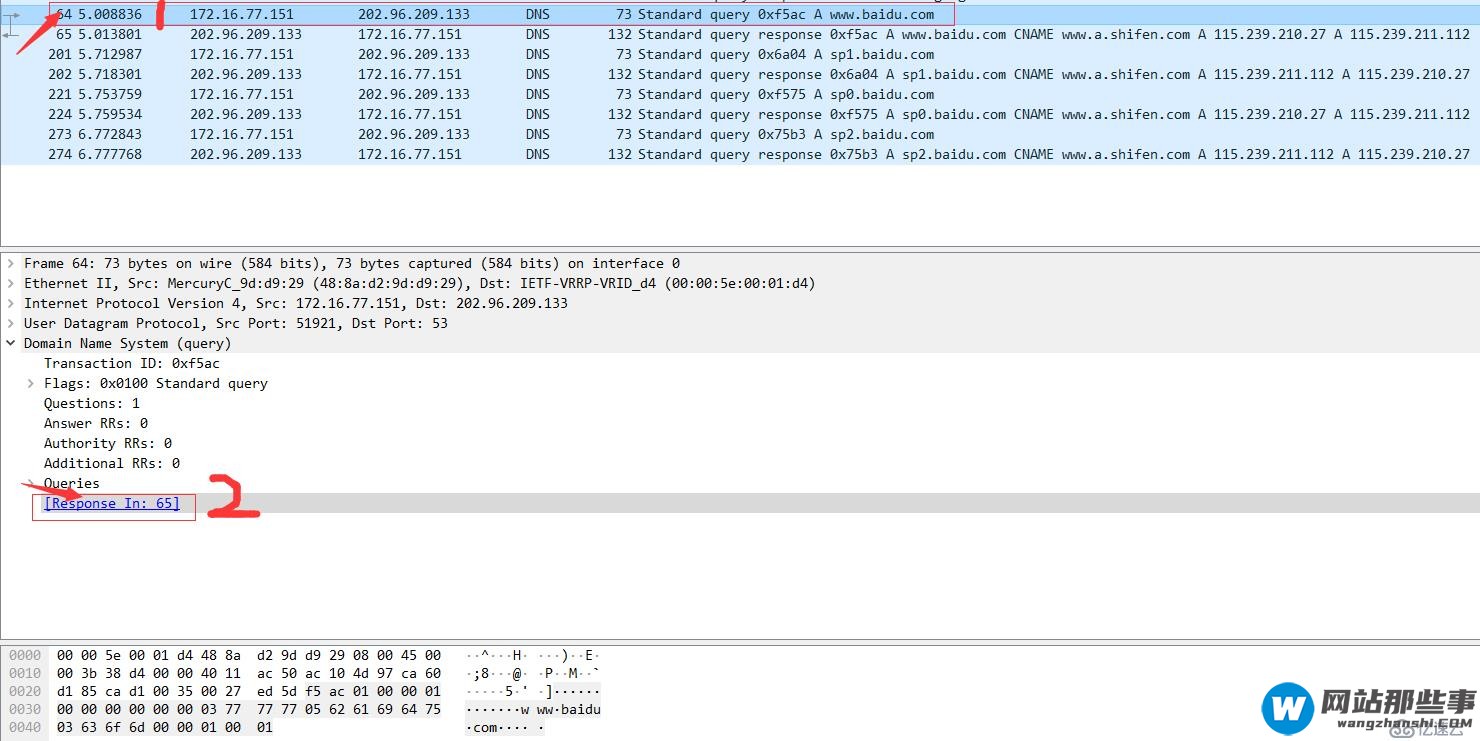1480x741 pixels.
Task: Click the DNS protocol cell of packet 274
Action: point(538,154)
